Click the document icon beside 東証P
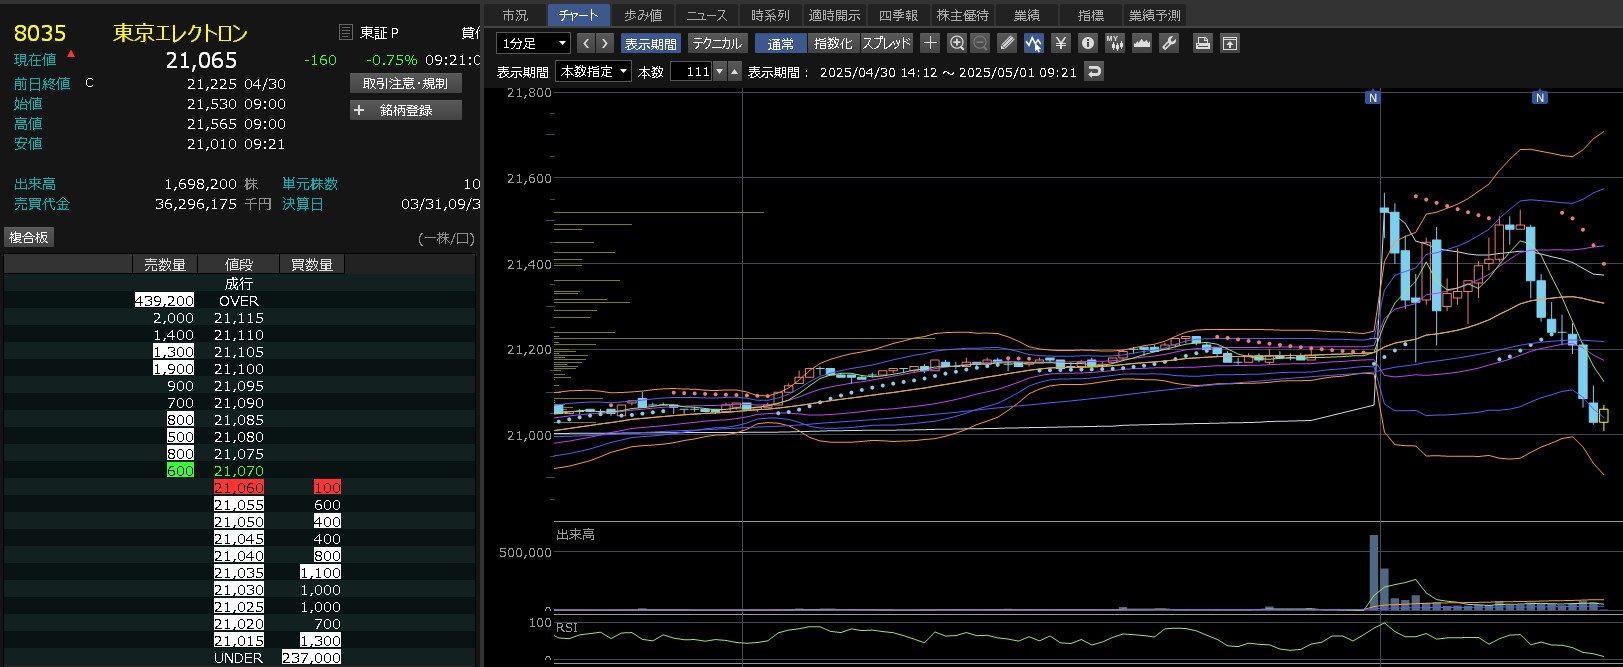This screenshot has width=1623, height=667. pyautogui.click(x=346, y=33)
